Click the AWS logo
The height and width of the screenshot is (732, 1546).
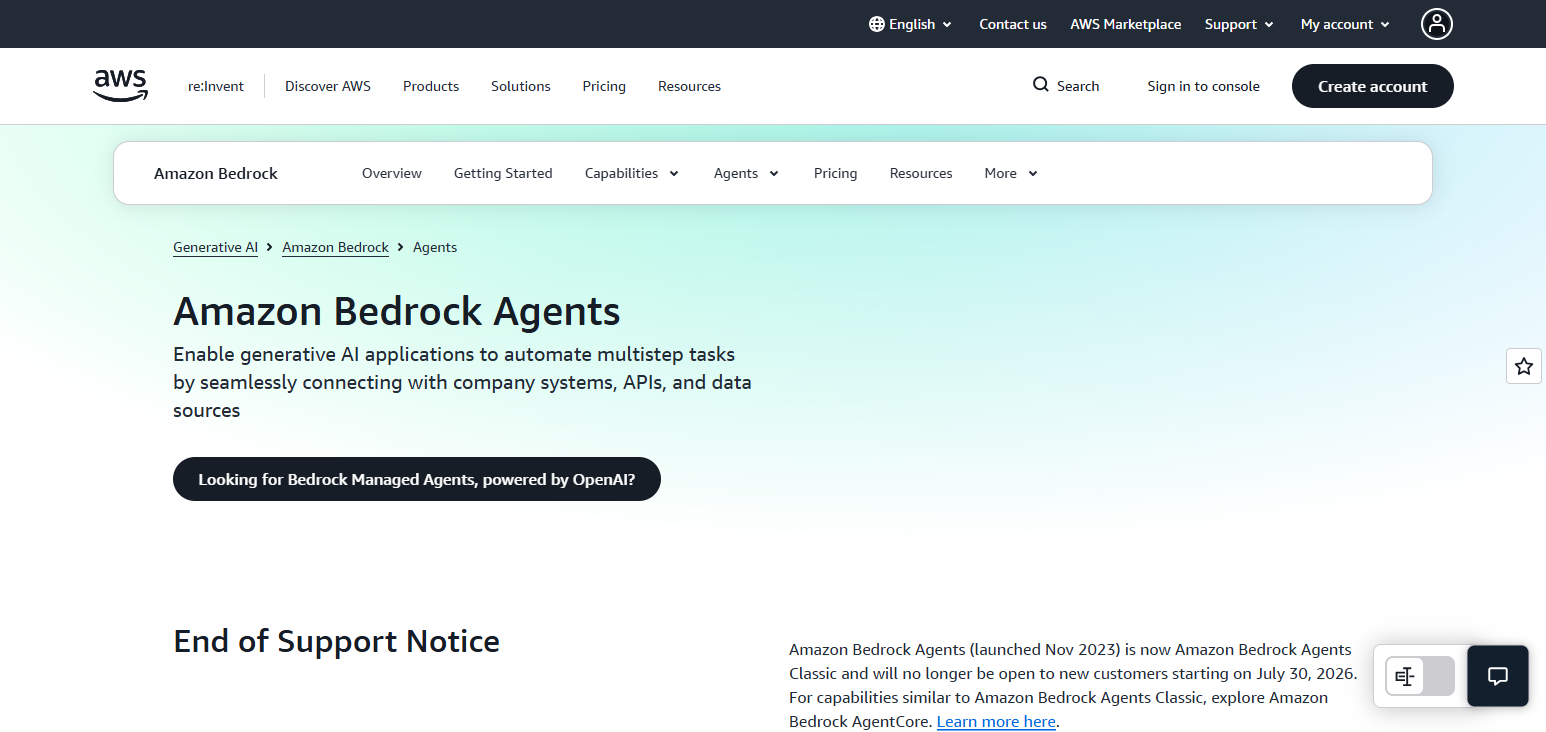tap(121, 86)
